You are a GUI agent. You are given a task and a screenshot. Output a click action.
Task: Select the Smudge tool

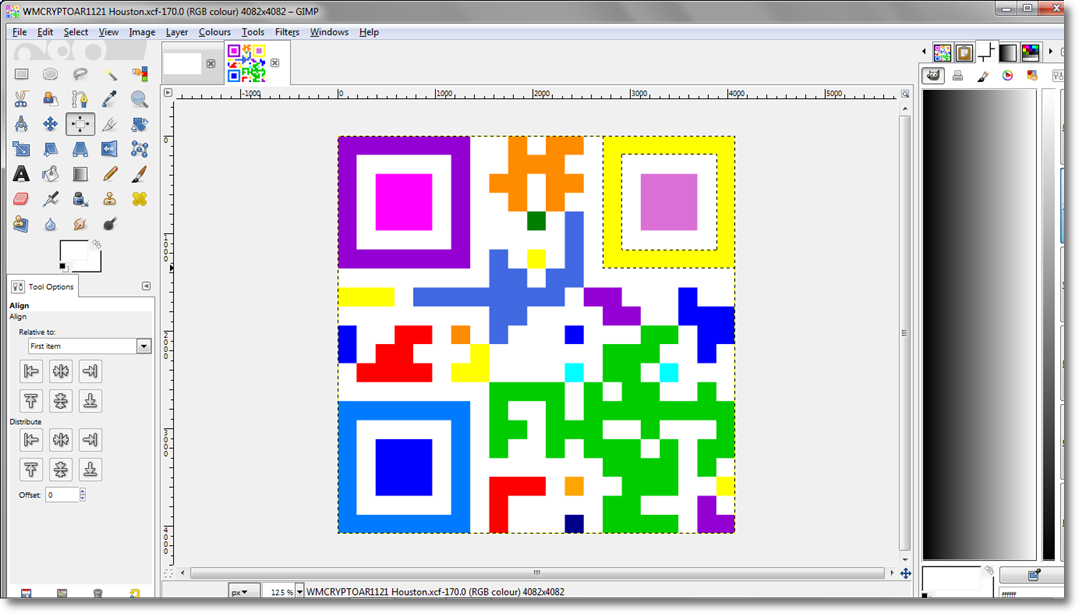tap(80, 224)
